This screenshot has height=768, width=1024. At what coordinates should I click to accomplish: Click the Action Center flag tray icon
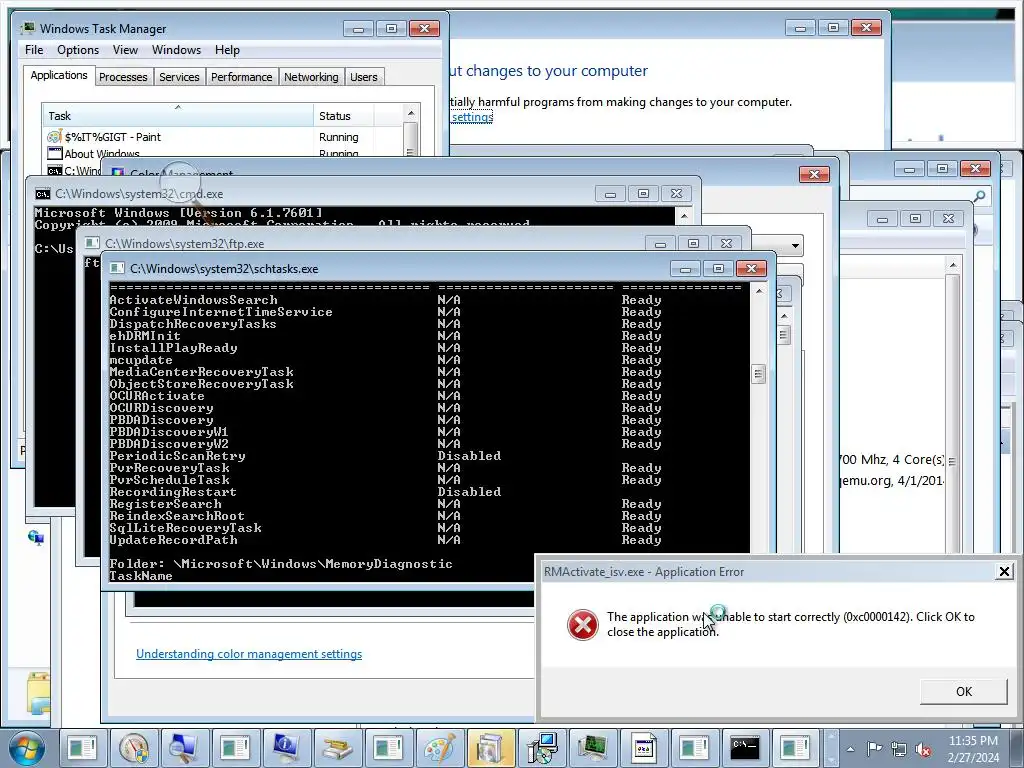tap(874, 748)
